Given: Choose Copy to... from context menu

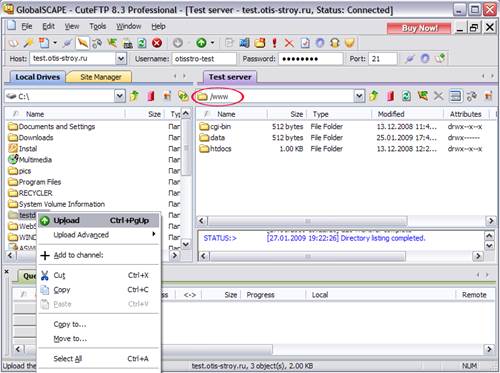Looking at the screenshot, I should click(99, 324).
